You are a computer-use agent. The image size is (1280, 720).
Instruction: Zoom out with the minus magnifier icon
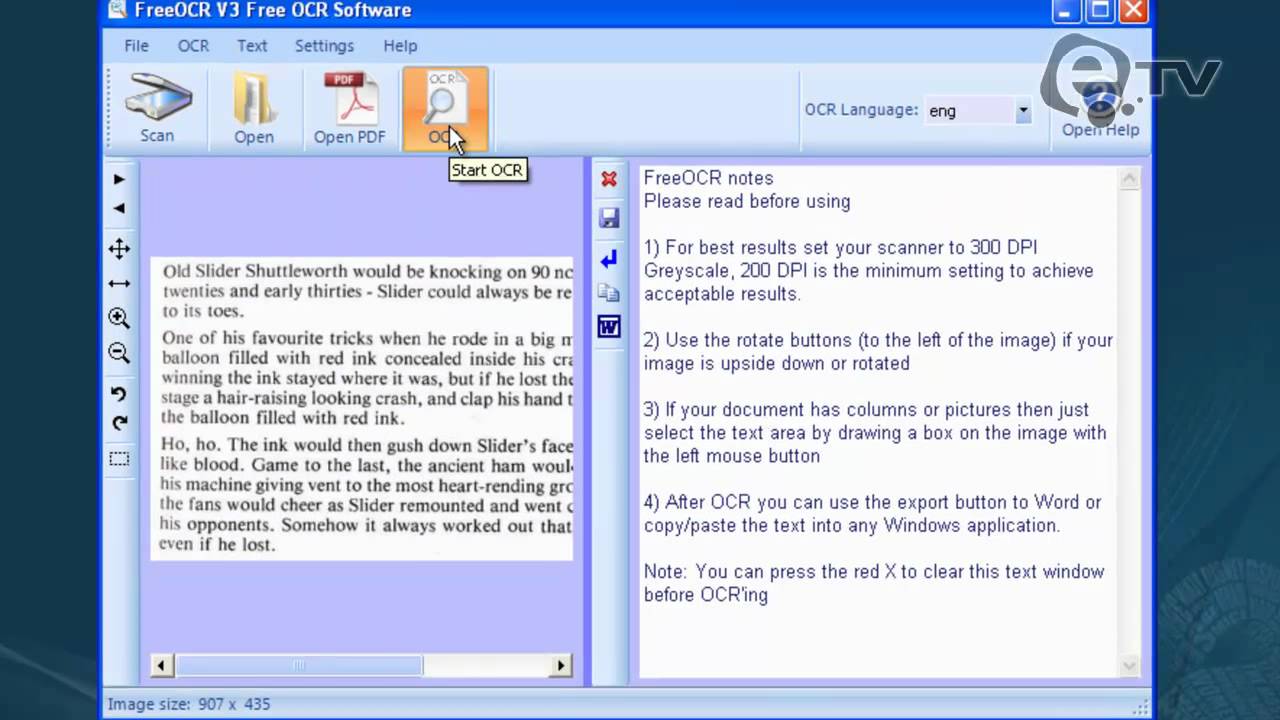(119, 352)
